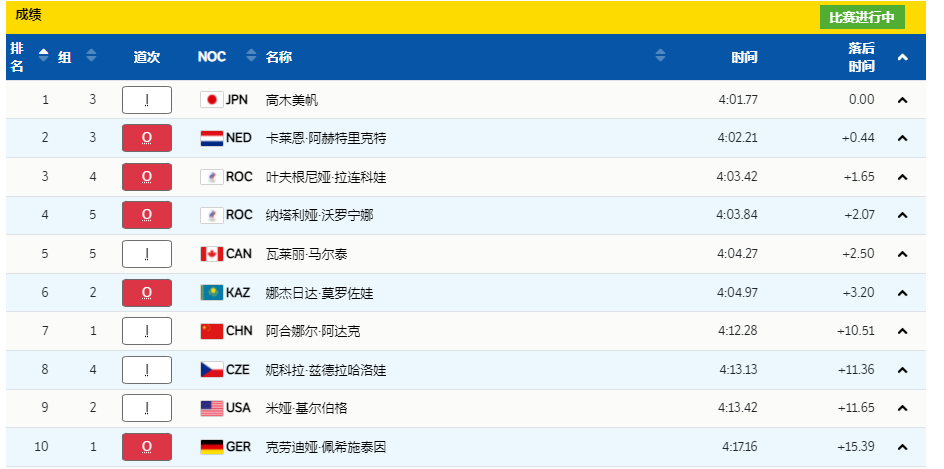Sort by 名称 column header arrows
Screen dimensions: 944x469
(x=660, y=56)
